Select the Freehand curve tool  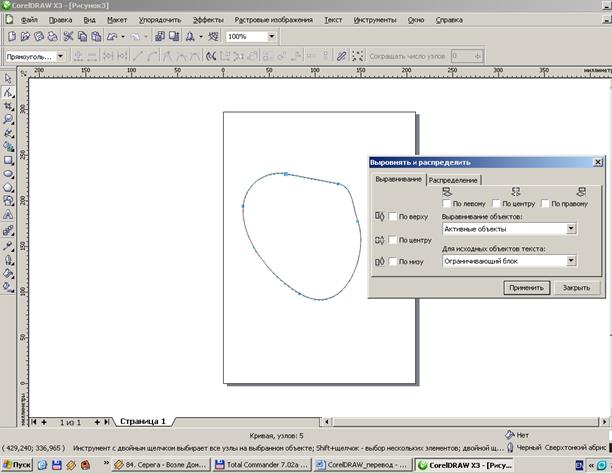8,133
